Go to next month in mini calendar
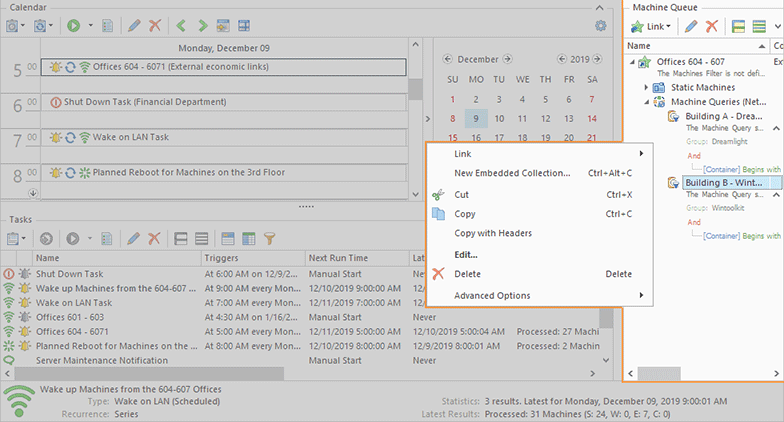784x422 pixels. pyautogui.click(x=508, y=59)
